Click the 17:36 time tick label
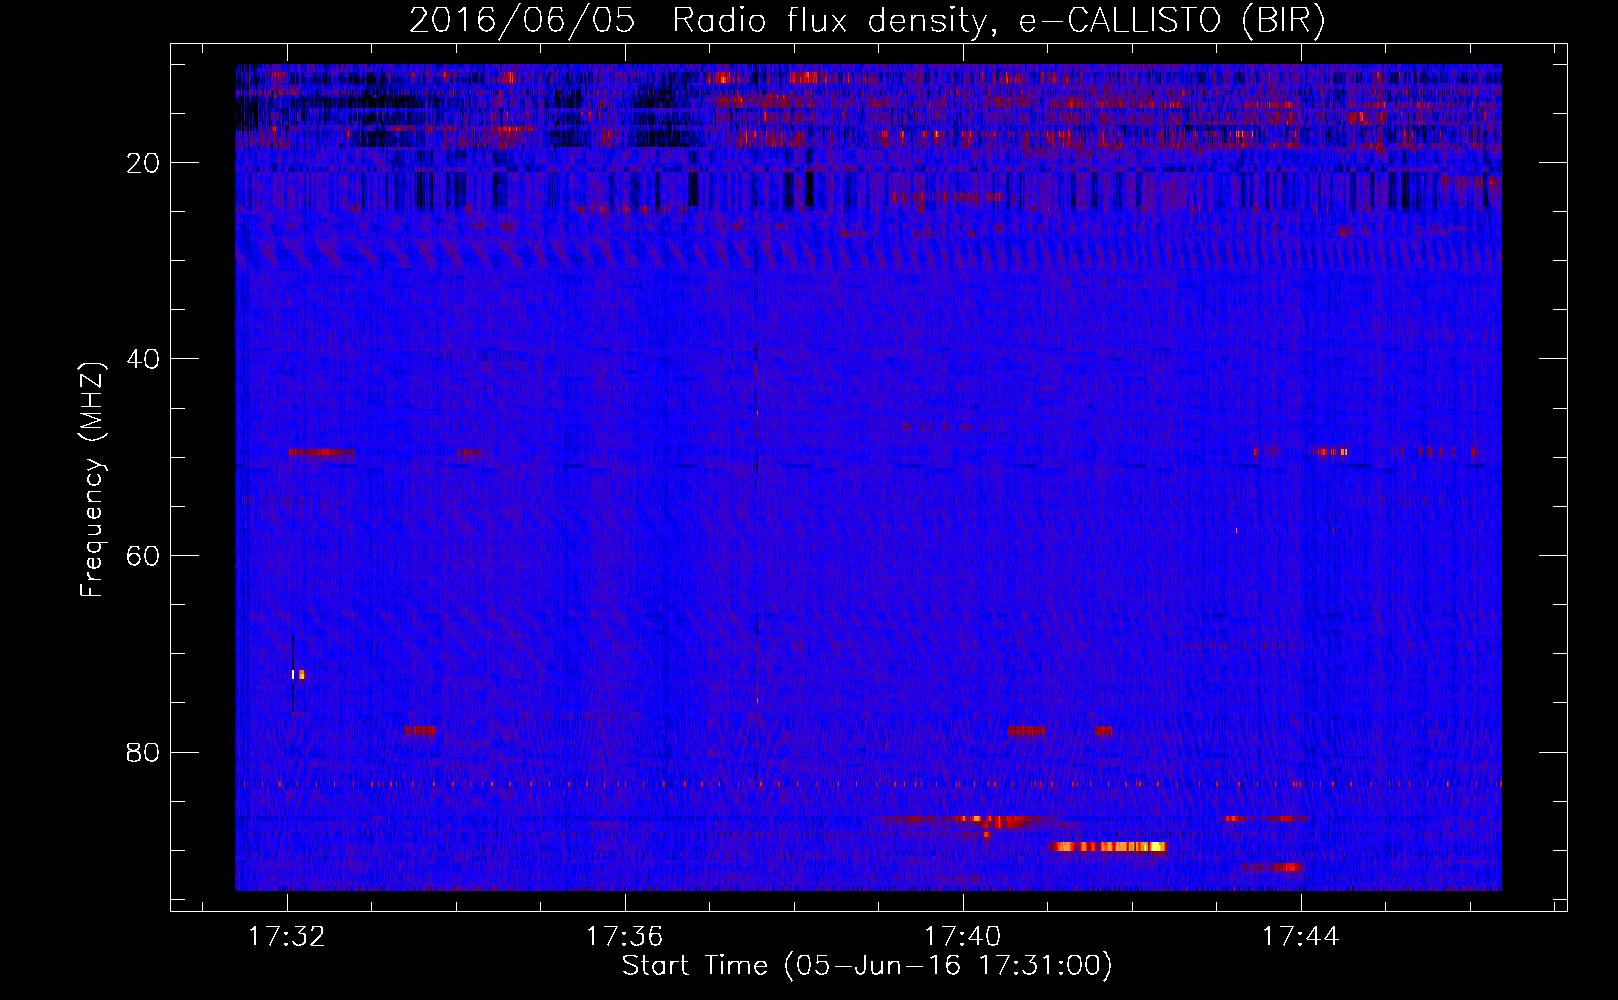The width and height of the screenshot is (1618, 1000). [625, 937]
